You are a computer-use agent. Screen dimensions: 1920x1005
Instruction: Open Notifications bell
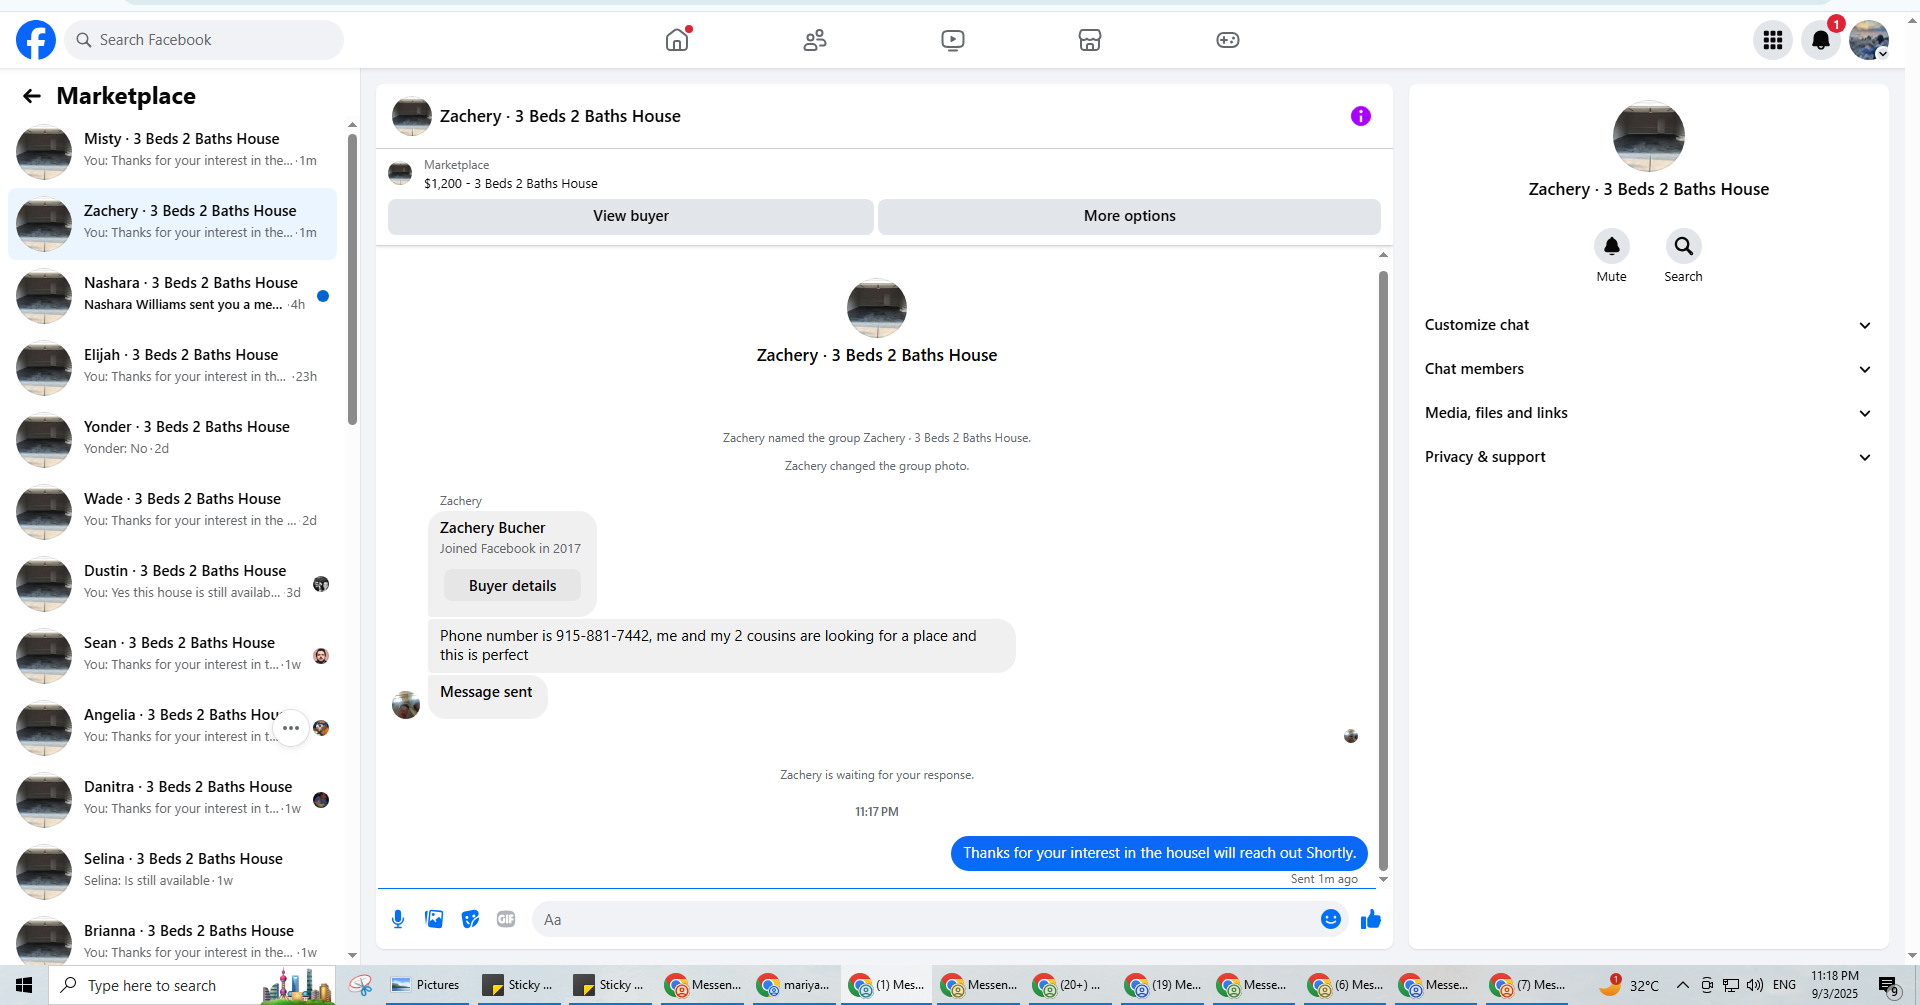pos(1821,40)
